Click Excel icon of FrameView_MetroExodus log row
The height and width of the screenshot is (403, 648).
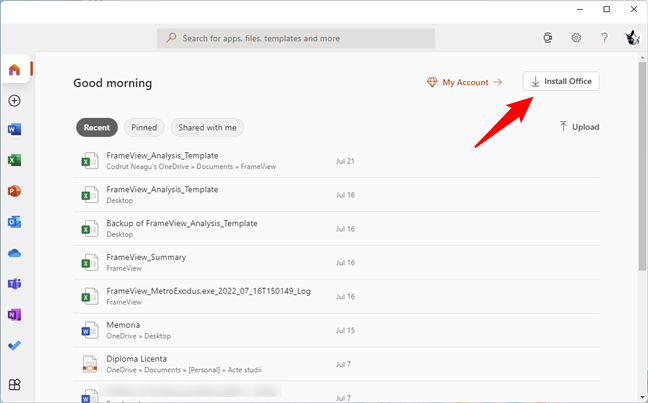click(90, 296)
